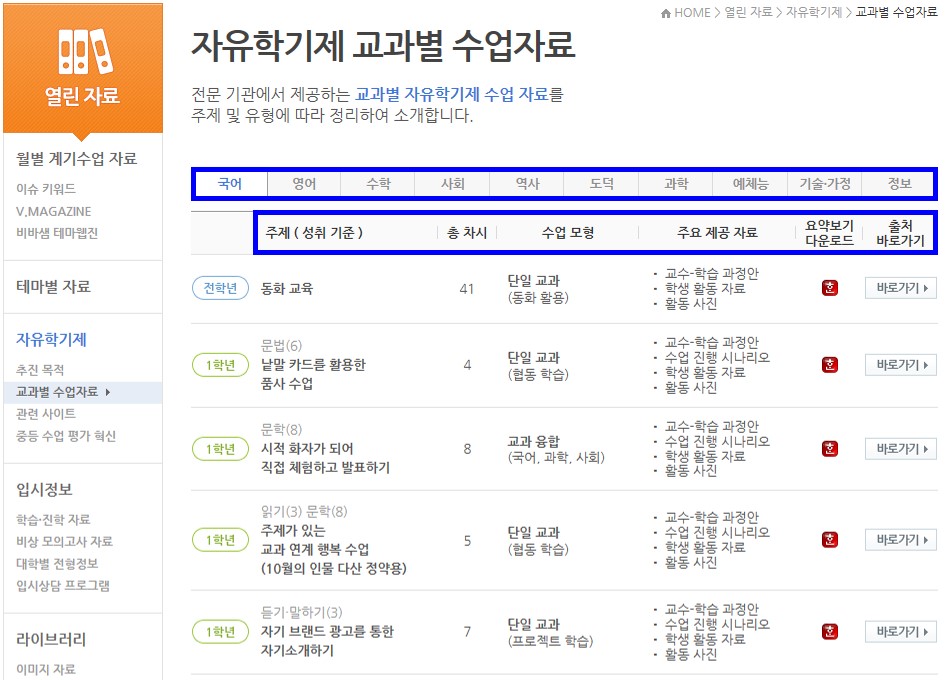Open 추진 목적 sidebar link

pyautogui.click(x=40, y=370)
